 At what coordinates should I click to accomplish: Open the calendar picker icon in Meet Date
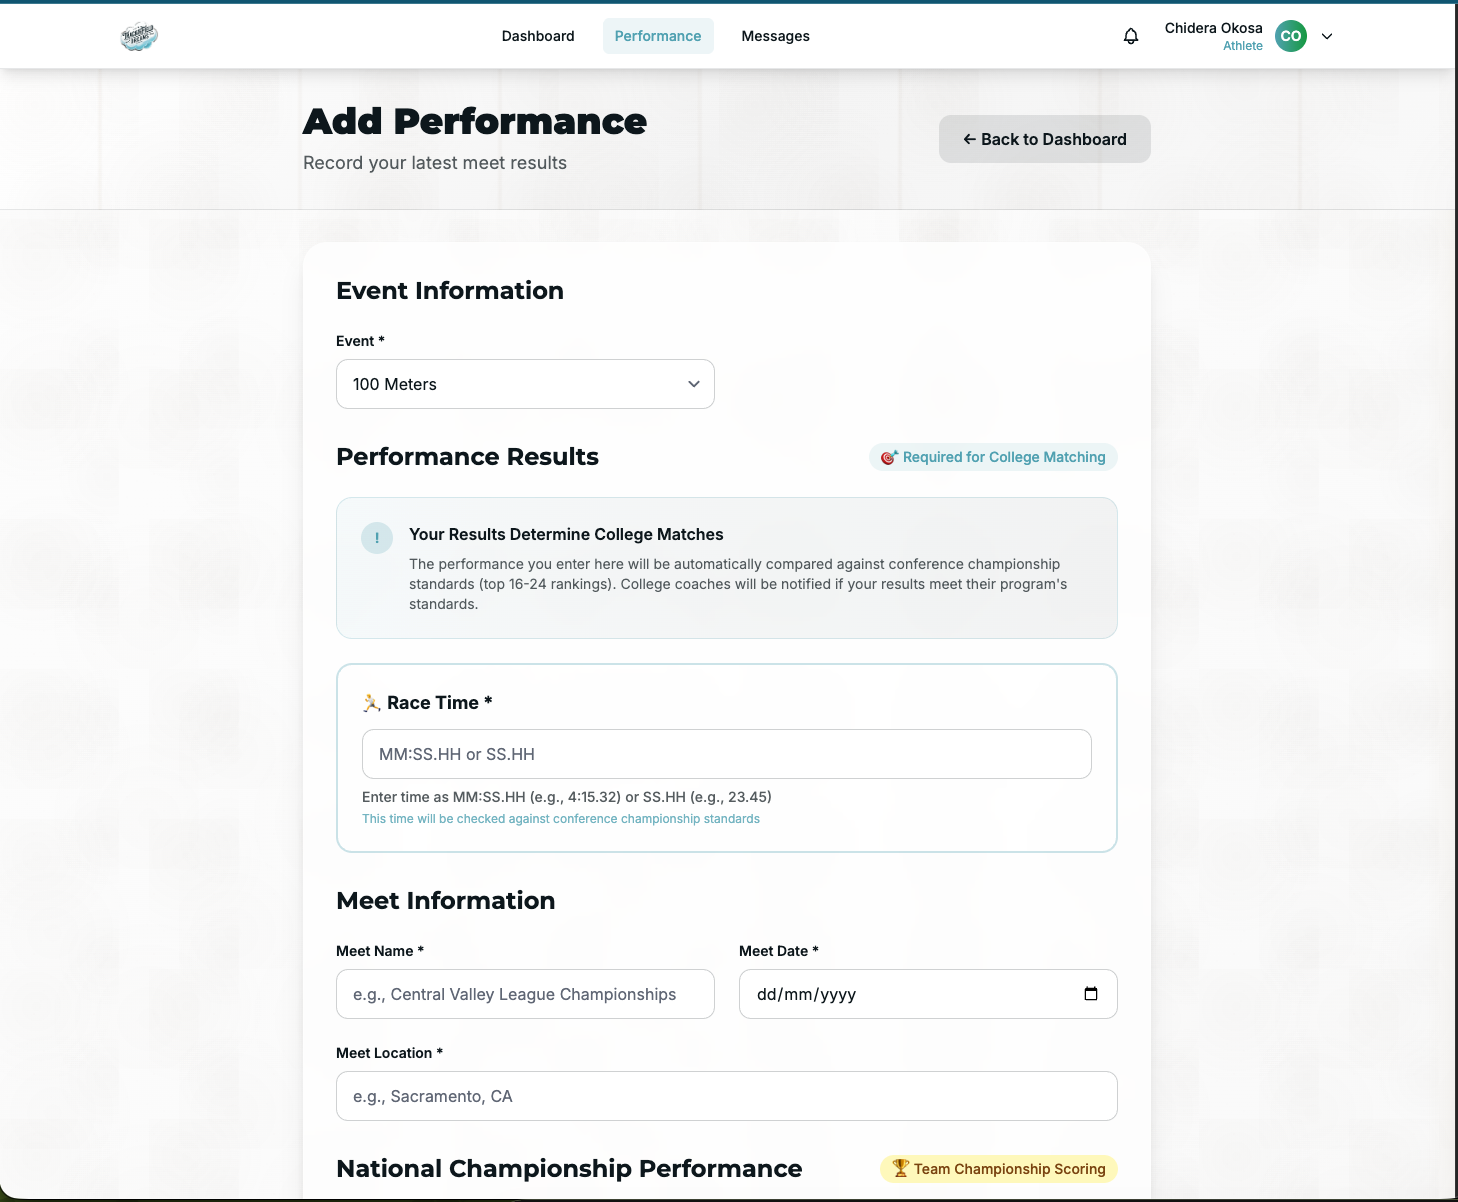(x=1091, y=994)
